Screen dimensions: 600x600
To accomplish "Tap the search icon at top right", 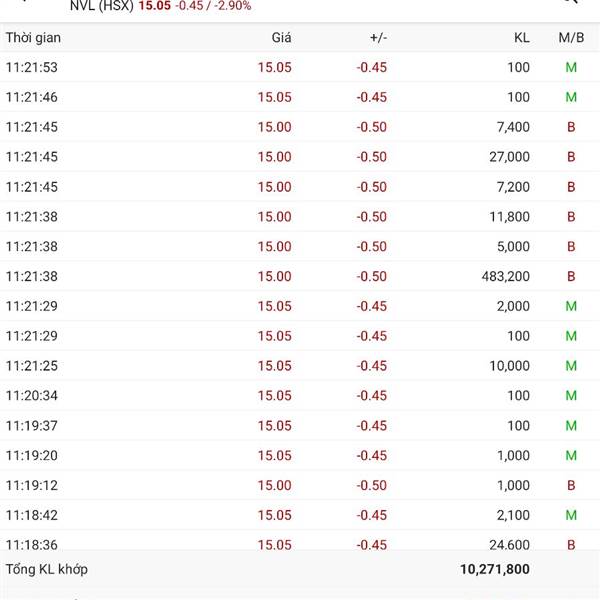I will tap(570, 3).
